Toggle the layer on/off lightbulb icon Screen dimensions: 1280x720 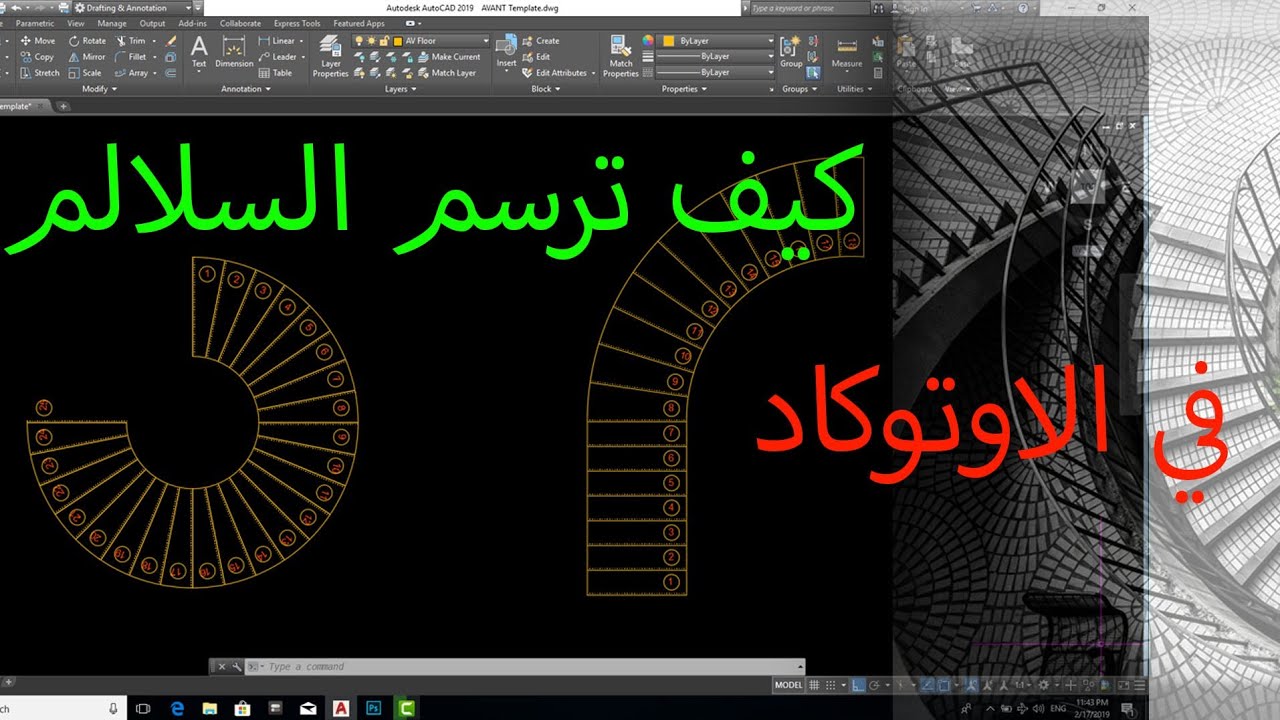point(359,41)
